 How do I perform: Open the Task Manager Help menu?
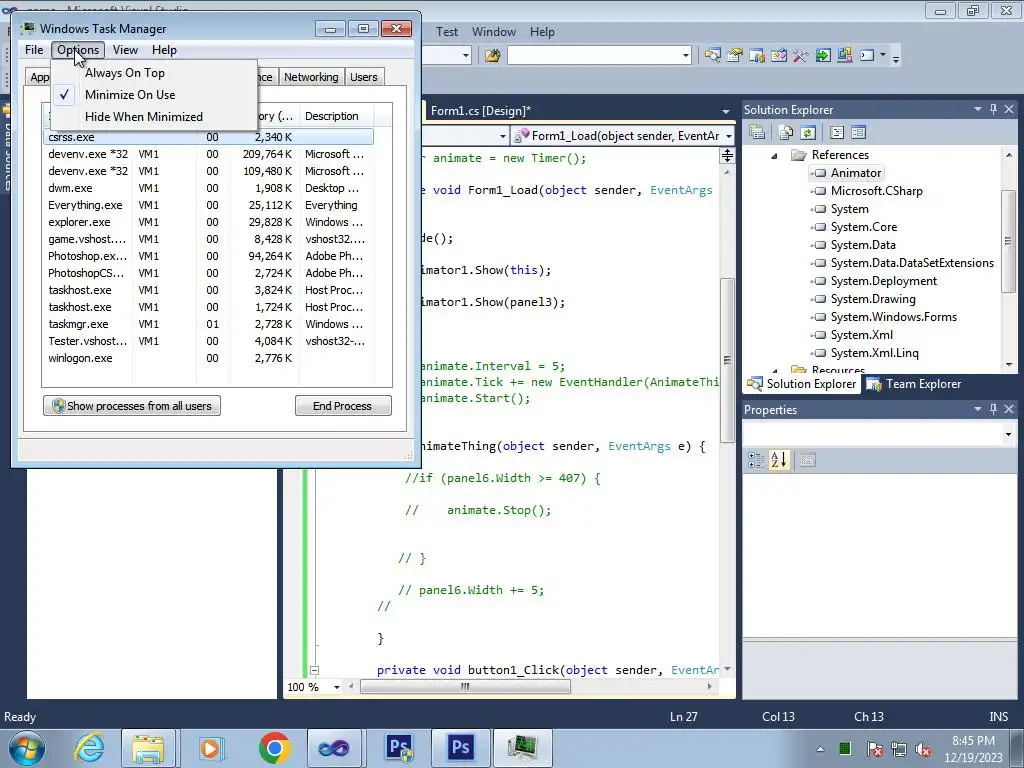(x=164, y=50)
